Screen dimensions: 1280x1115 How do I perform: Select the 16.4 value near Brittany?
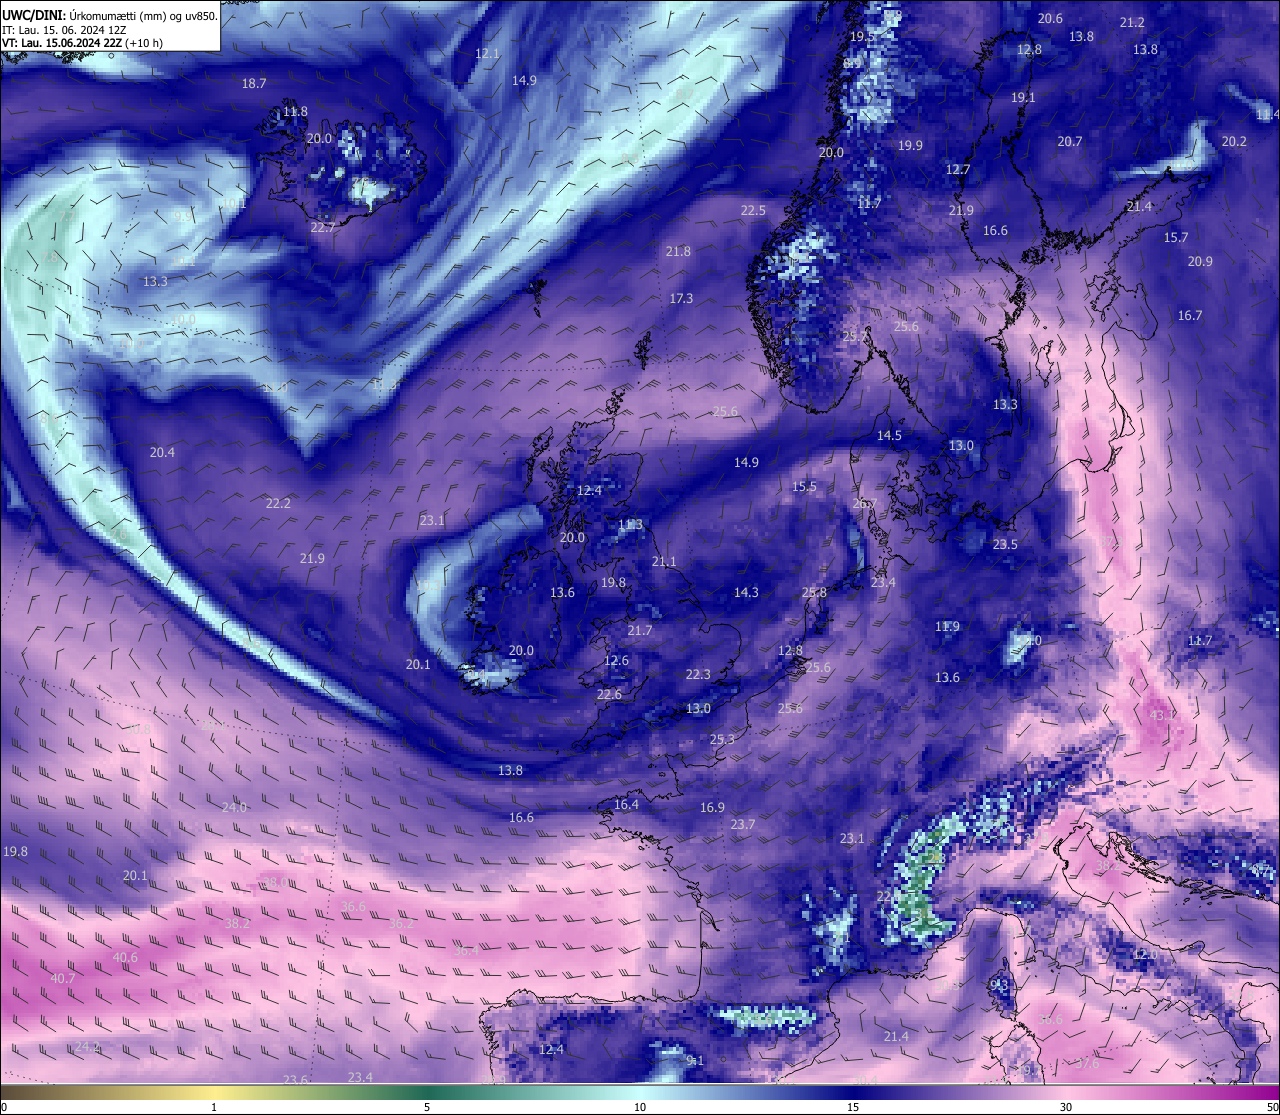coord(626,805)
